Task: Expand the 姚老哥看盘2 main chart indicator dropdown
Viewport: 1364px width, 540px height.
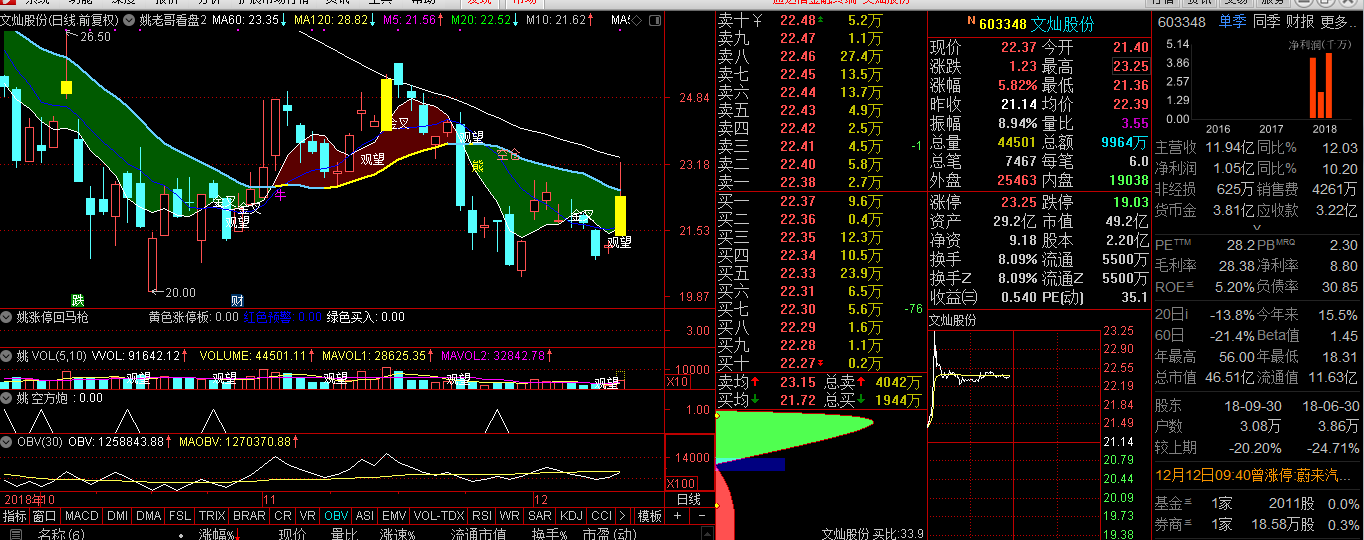Action: pyautogui.click(x=130, y=20)
